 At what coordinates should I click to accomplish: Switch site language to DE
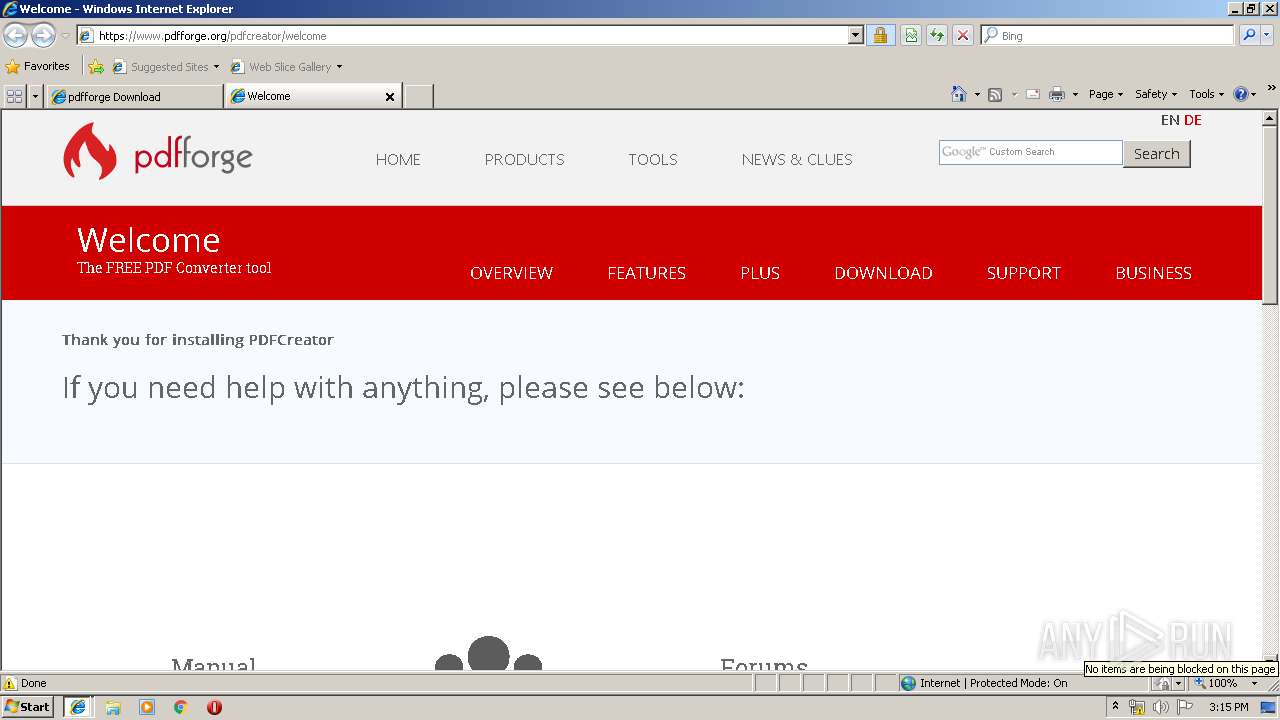click(1193, 120)
